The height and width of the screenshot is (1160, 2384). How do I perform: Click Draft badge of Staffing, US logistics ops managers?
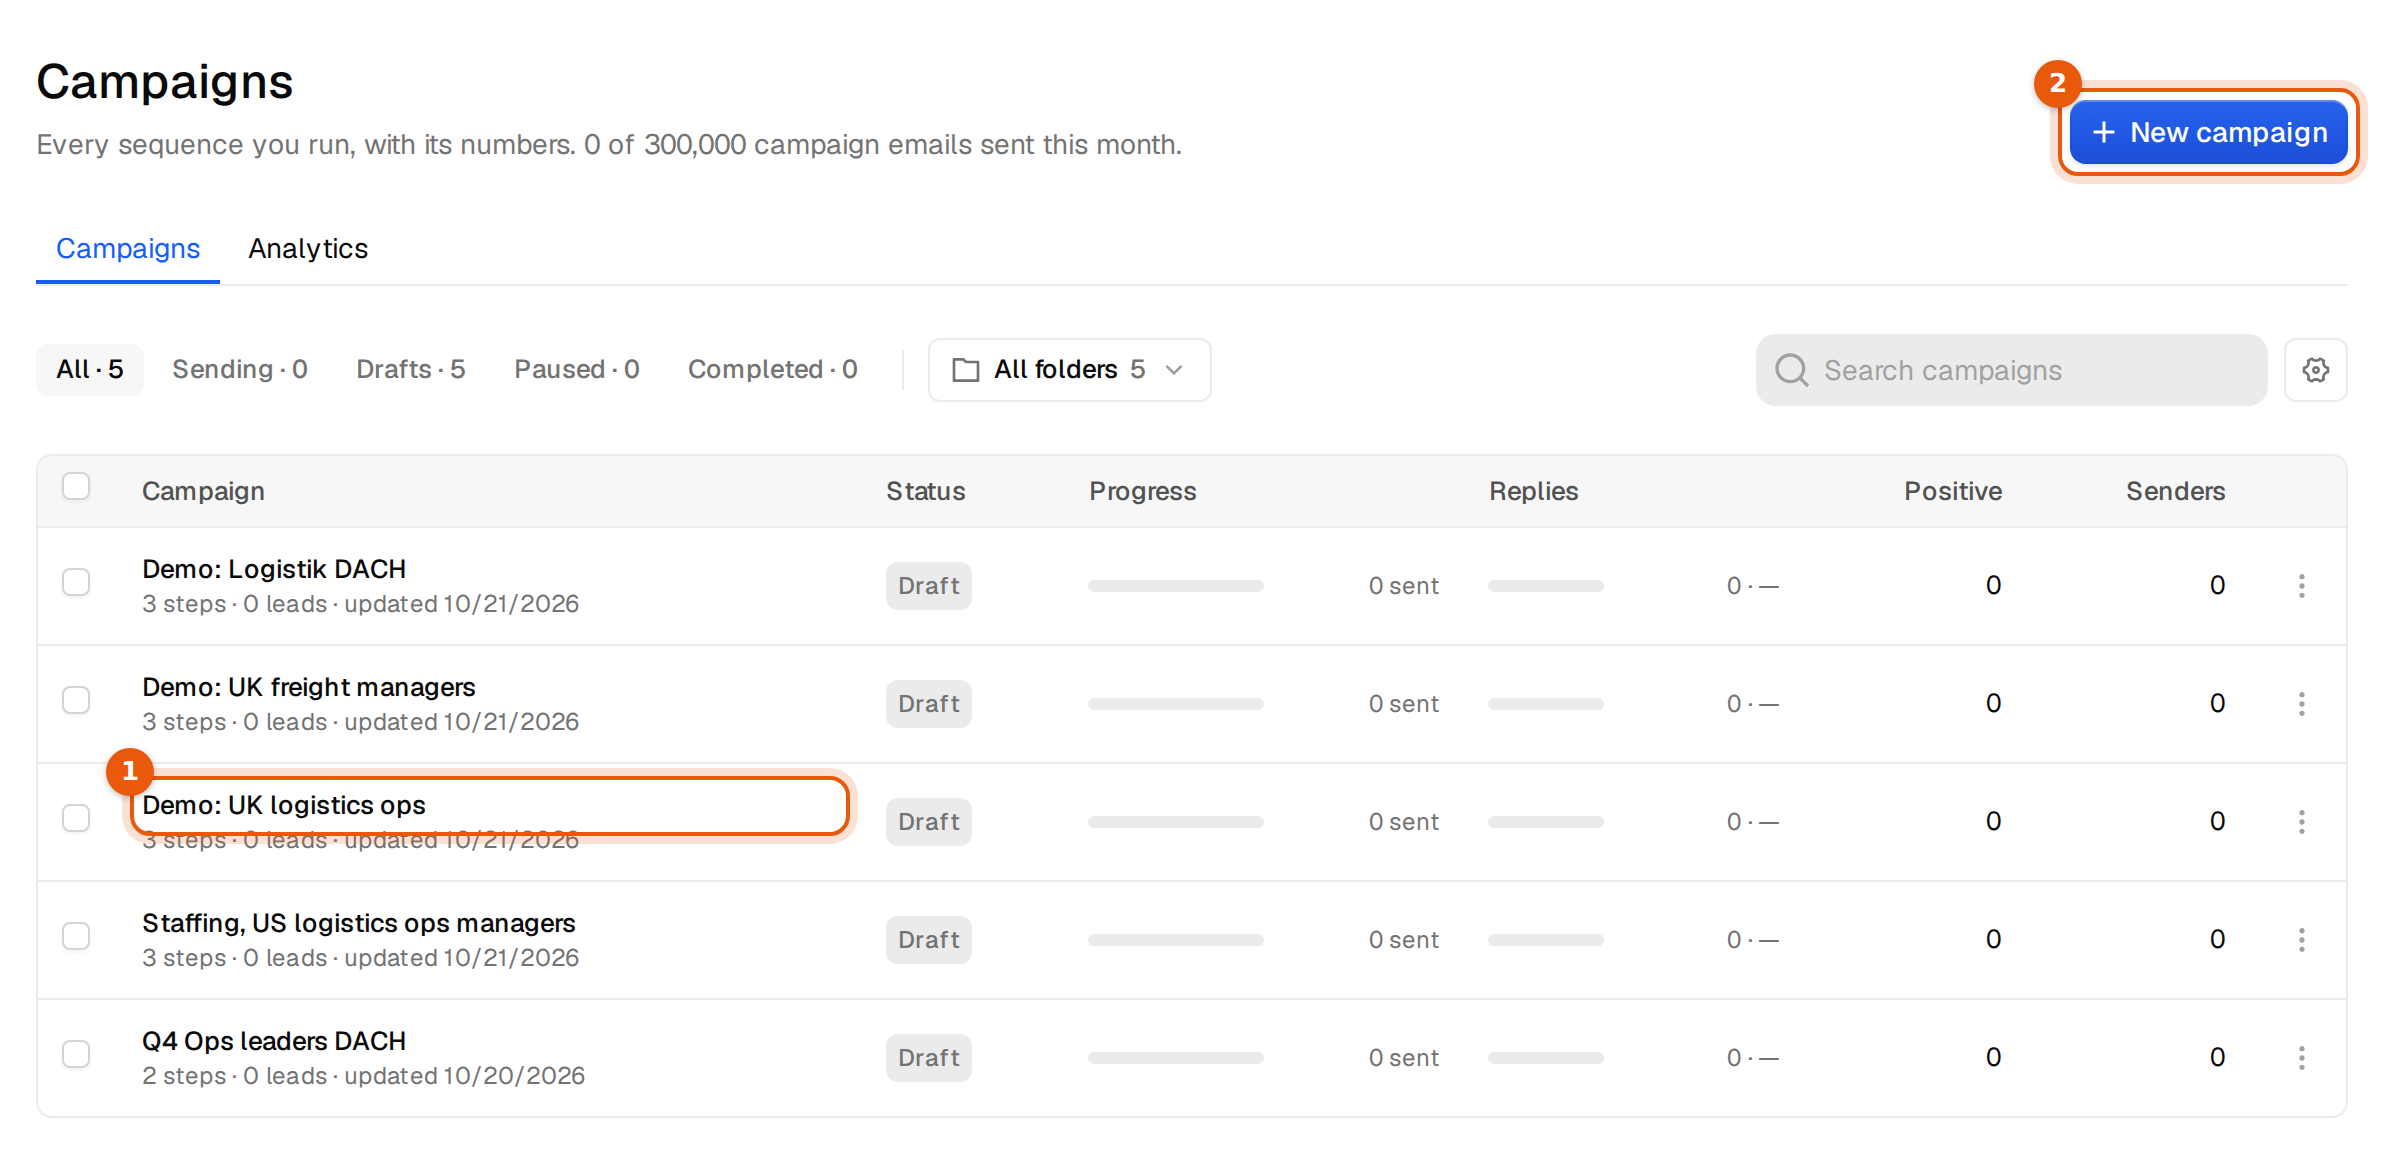pos(929,940)
